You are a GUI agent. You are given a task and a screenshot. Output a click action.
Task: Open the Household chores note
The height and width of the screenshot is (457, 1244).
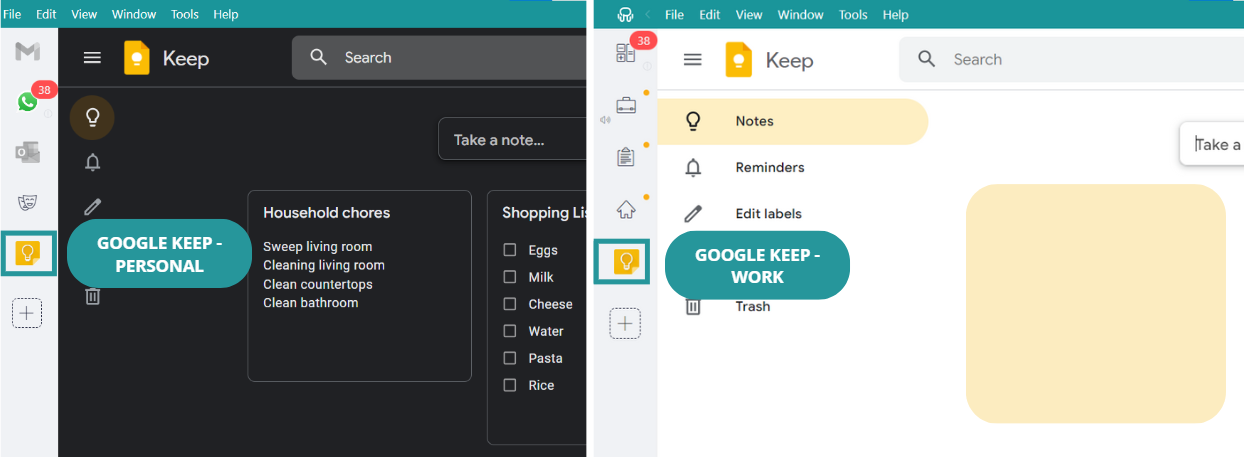359,286
